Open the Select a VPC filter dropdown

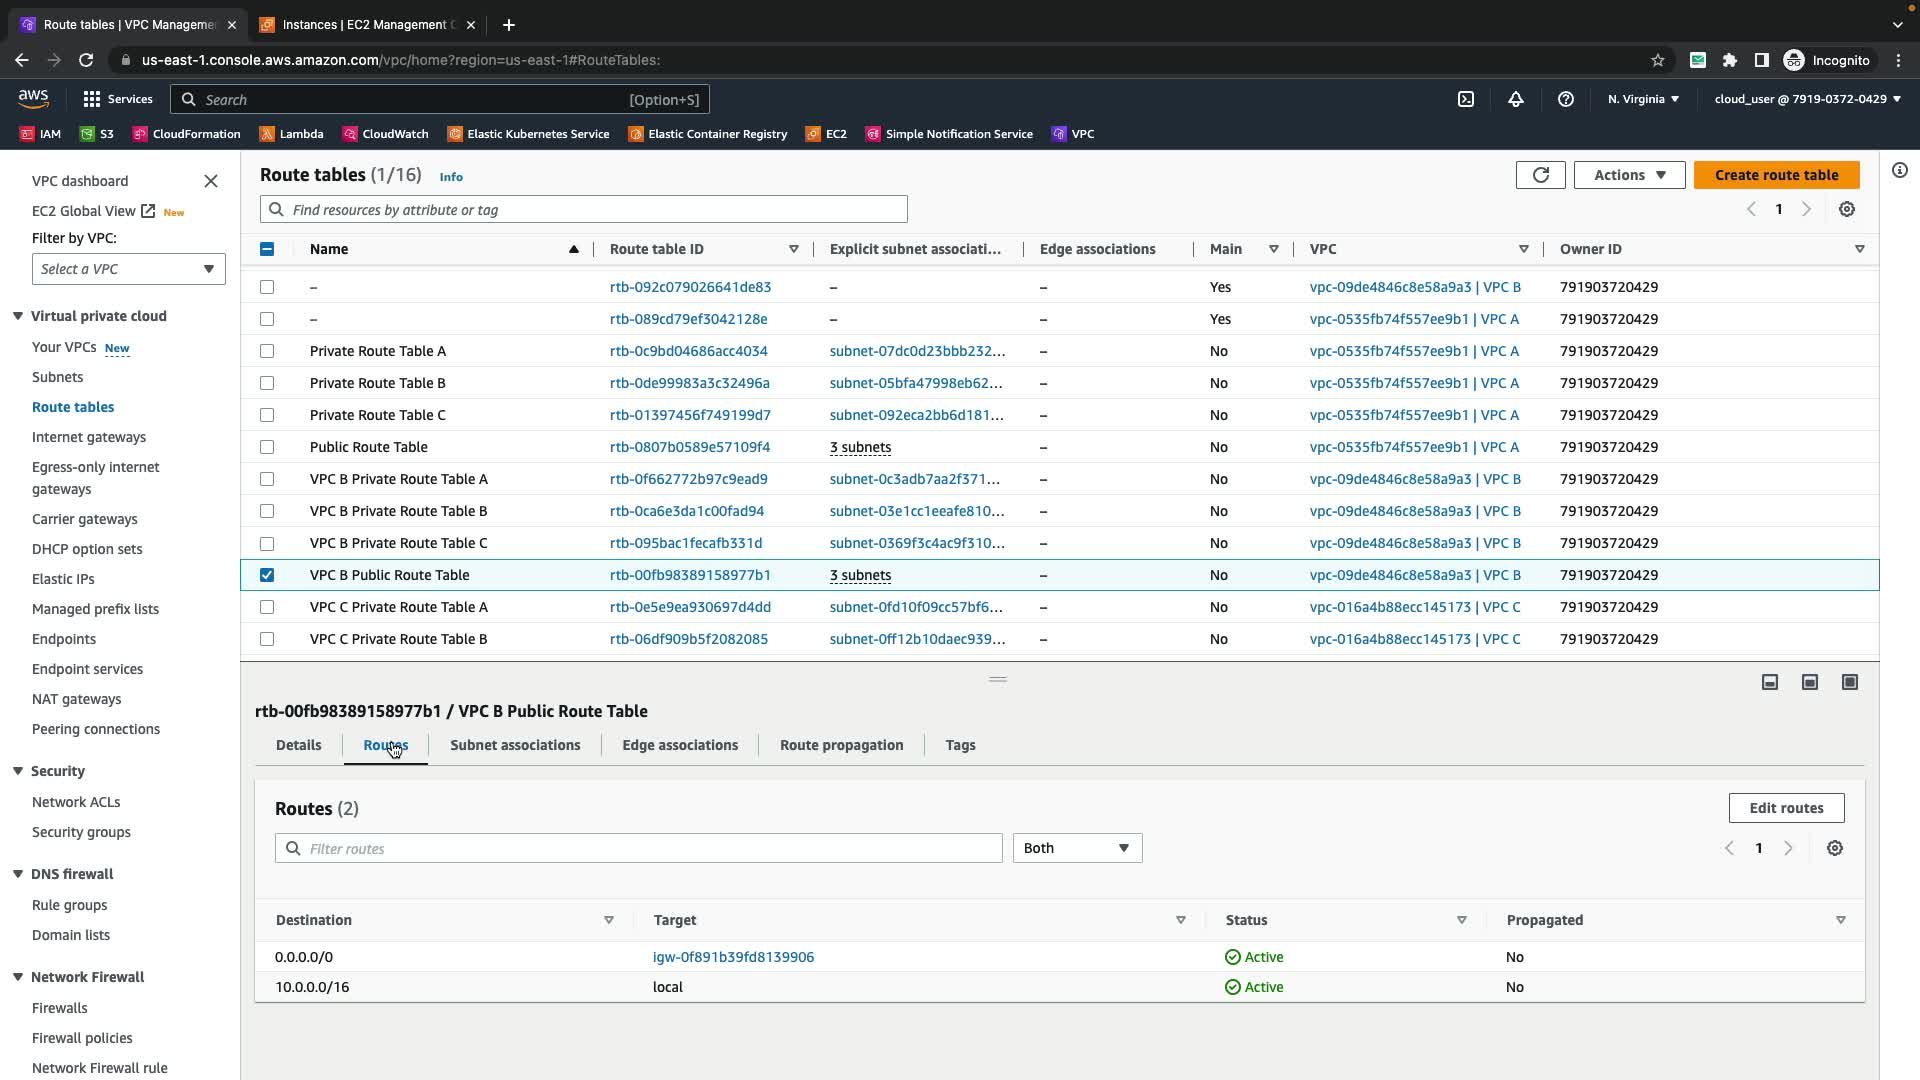point(128,269)
